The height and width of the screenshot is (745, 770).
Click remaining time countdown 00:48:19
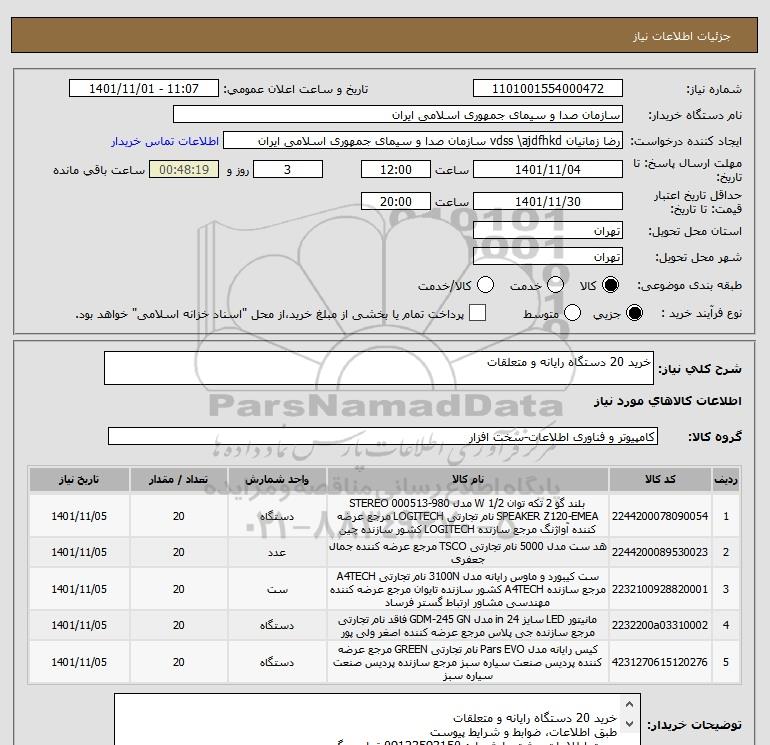click(x=184, y=169)
